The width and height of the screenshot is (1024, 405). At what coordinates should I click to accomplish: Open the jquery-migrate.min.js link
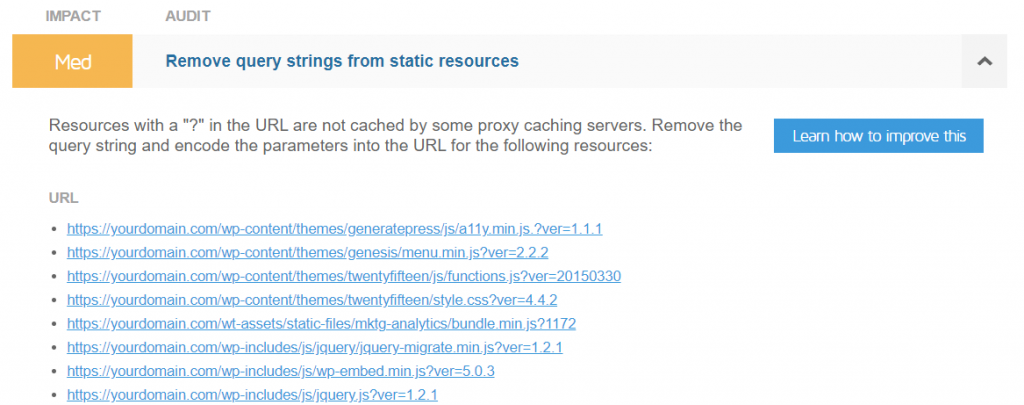click(314, 348)
